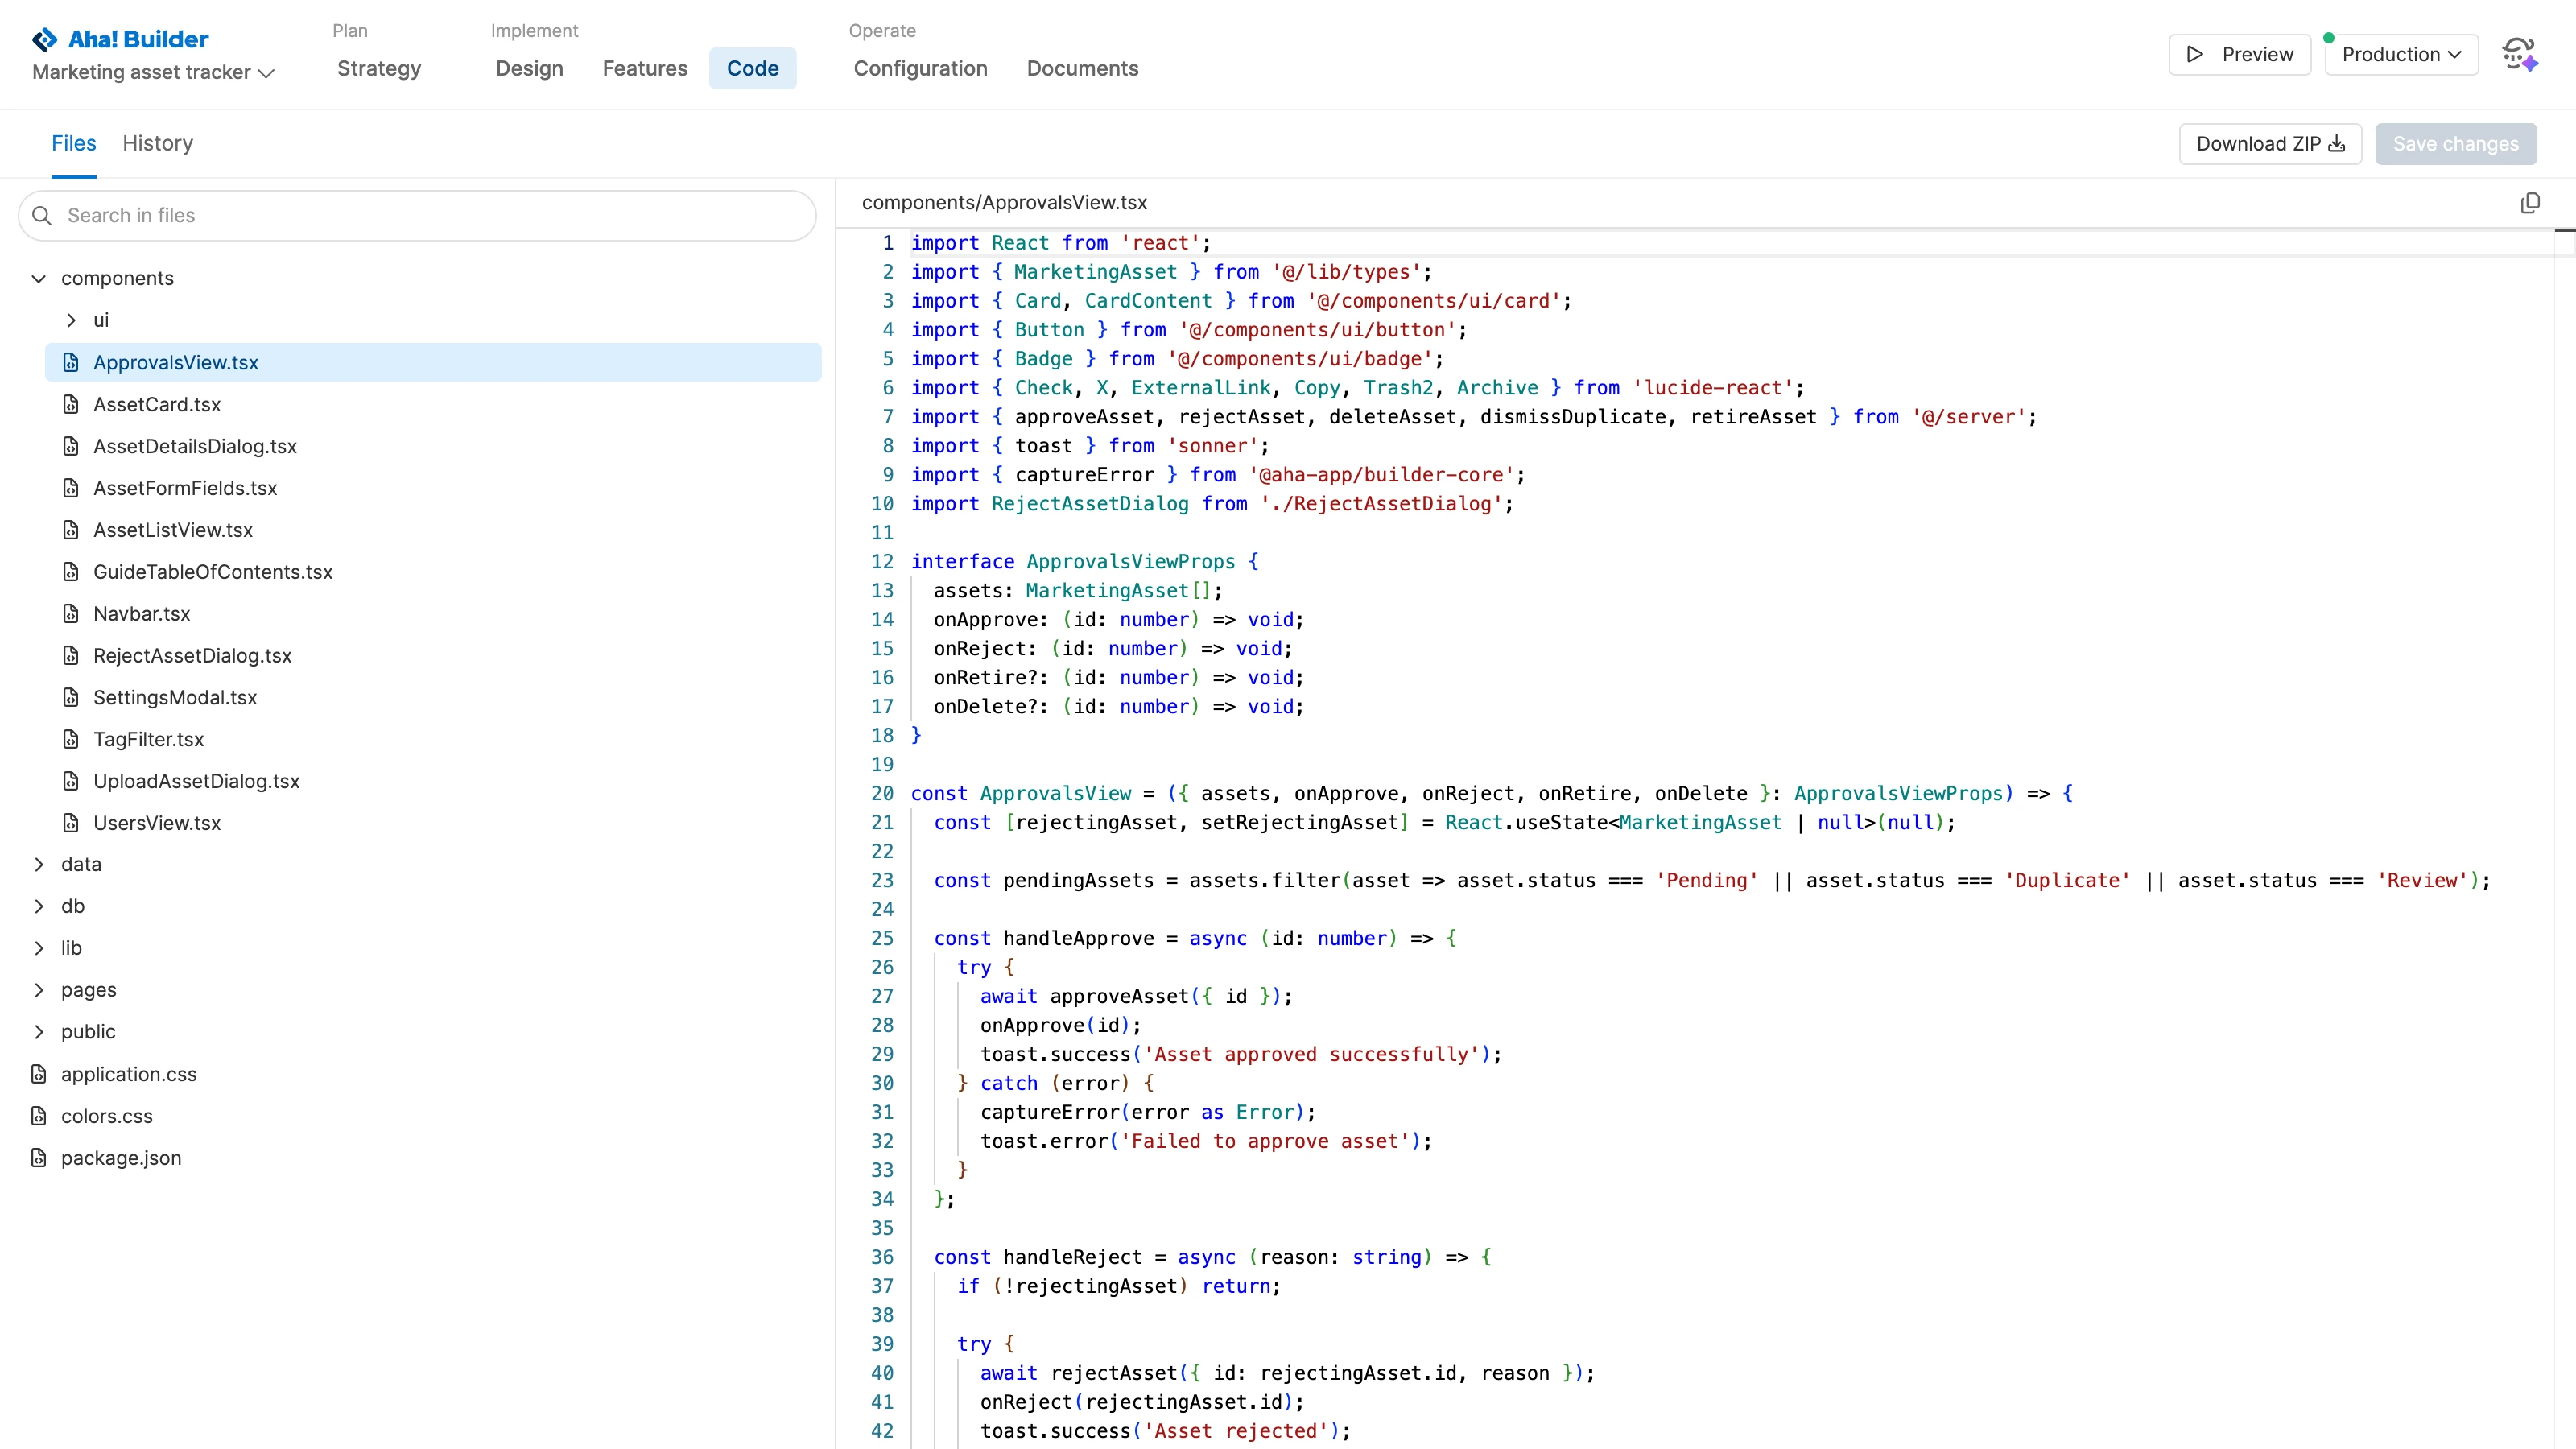Switch to the History tab
The image size is (2576, 1449).
pyautogui.click(x=157, y=143)
